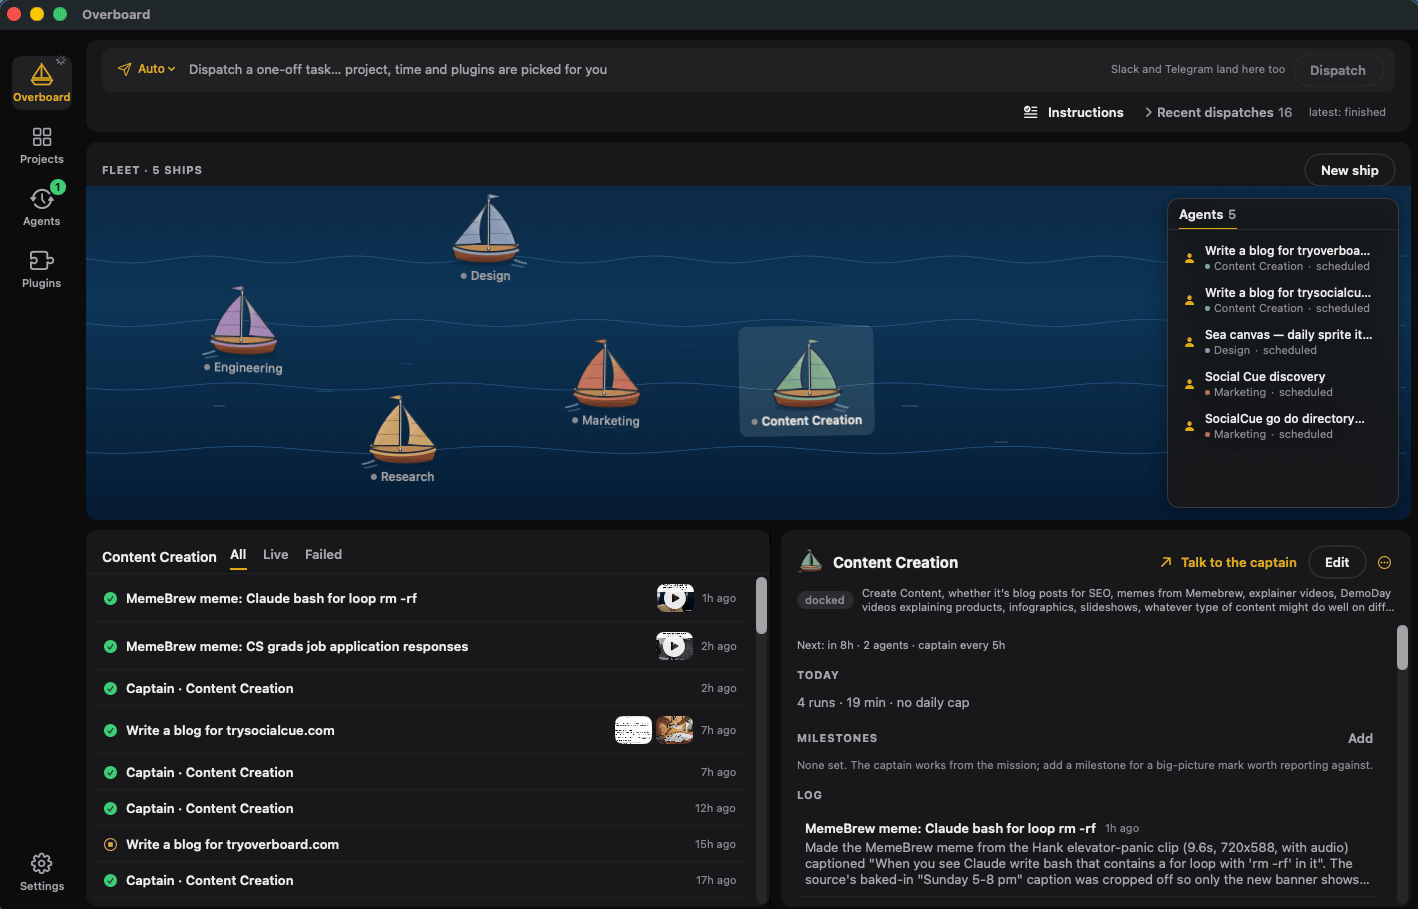Open the Auto mode dropdown
1418x909 pixels.
pos(148,69)
